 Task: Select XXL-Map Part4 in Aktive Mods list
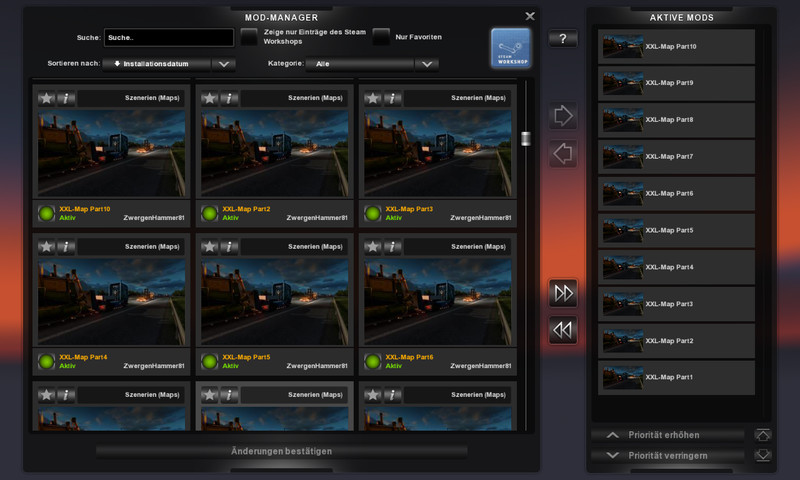pos(677,267)
